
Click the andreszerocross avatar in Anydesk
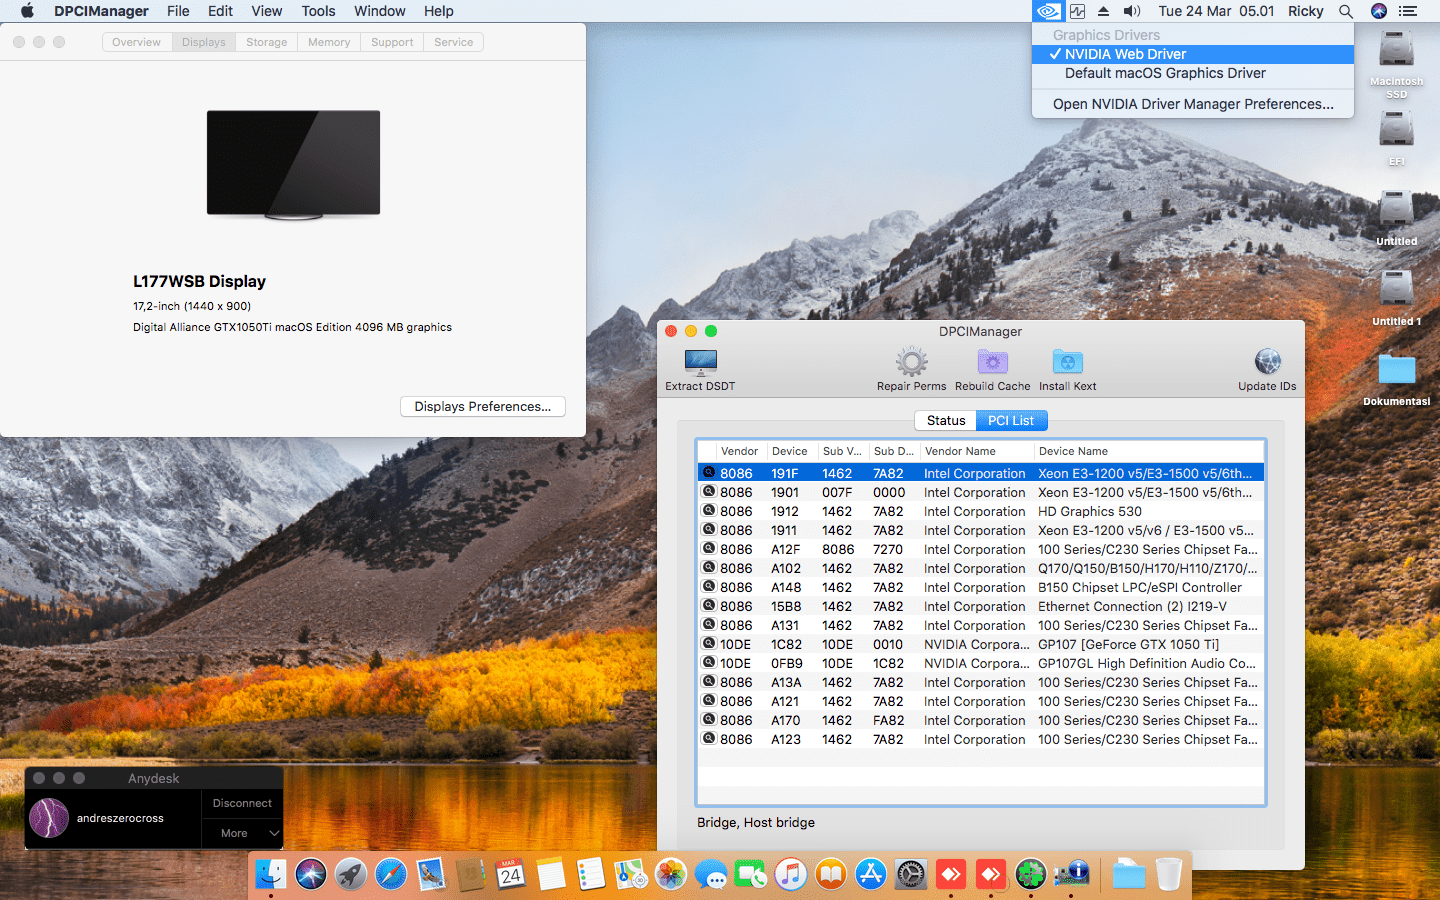pyautogui.click(x=49, y=818)
